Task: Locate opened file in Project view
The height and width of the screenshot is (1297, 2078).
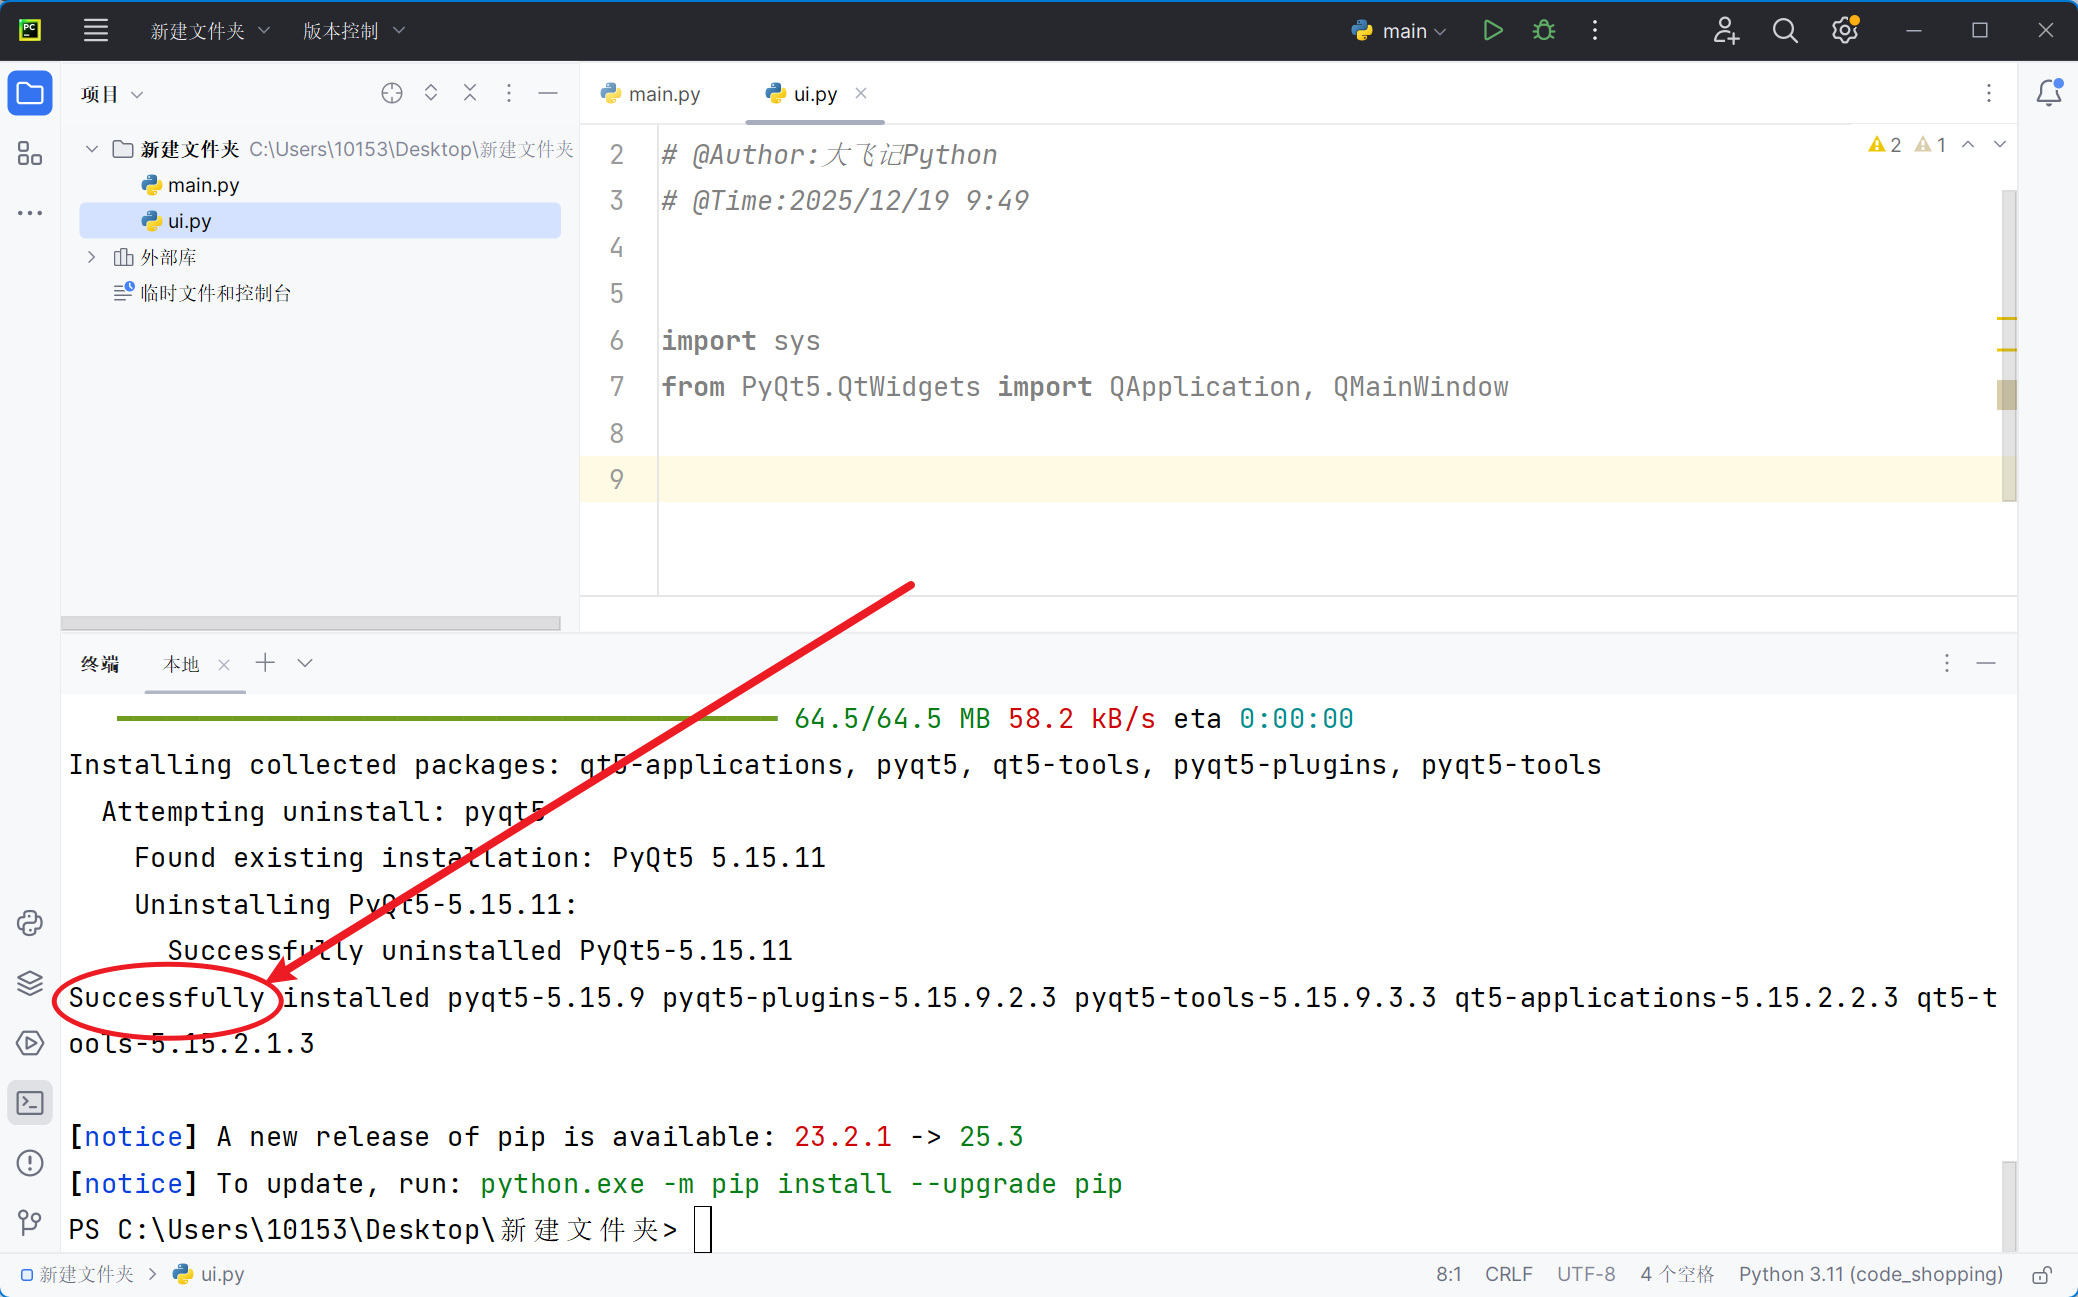Action: [x=391, y=93]
